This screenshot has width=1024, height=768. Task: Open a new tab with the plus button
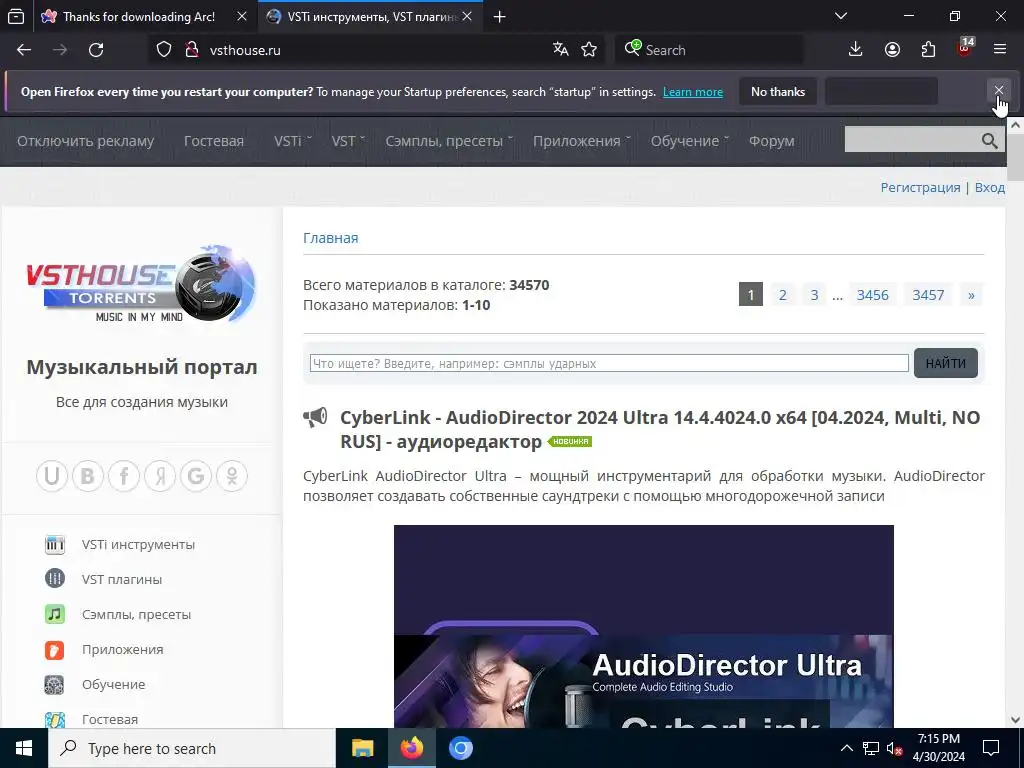(500, 17)
